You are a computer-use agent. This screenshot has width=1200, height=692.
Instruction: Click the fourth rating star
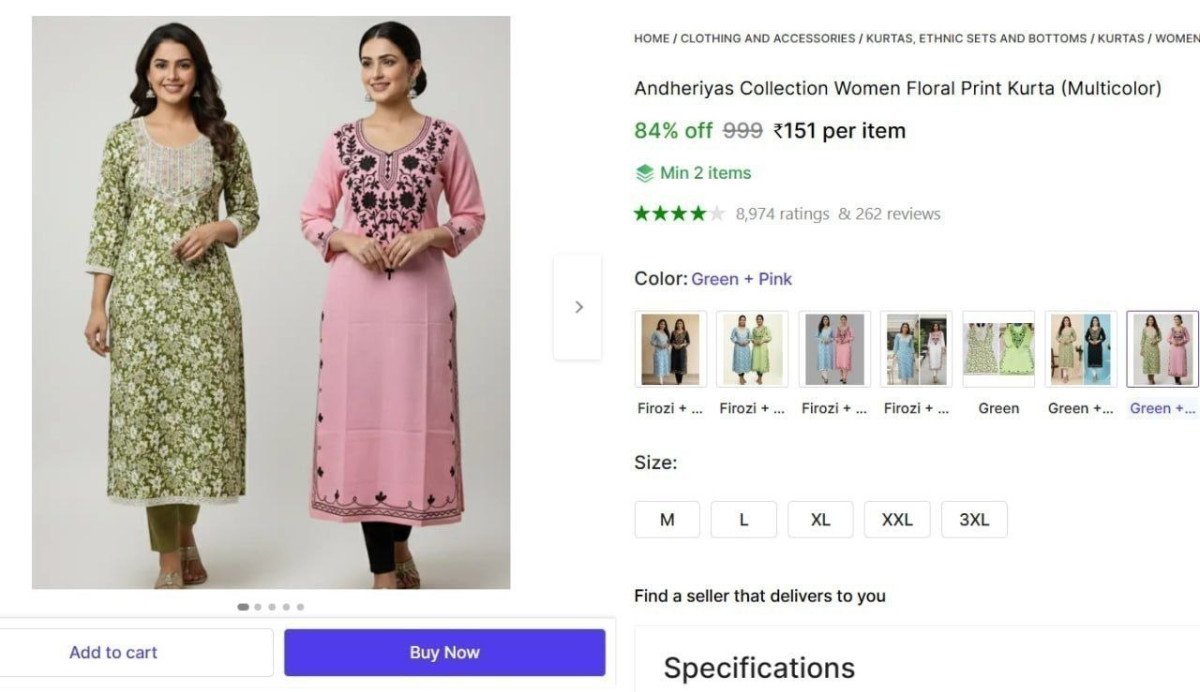698,213
